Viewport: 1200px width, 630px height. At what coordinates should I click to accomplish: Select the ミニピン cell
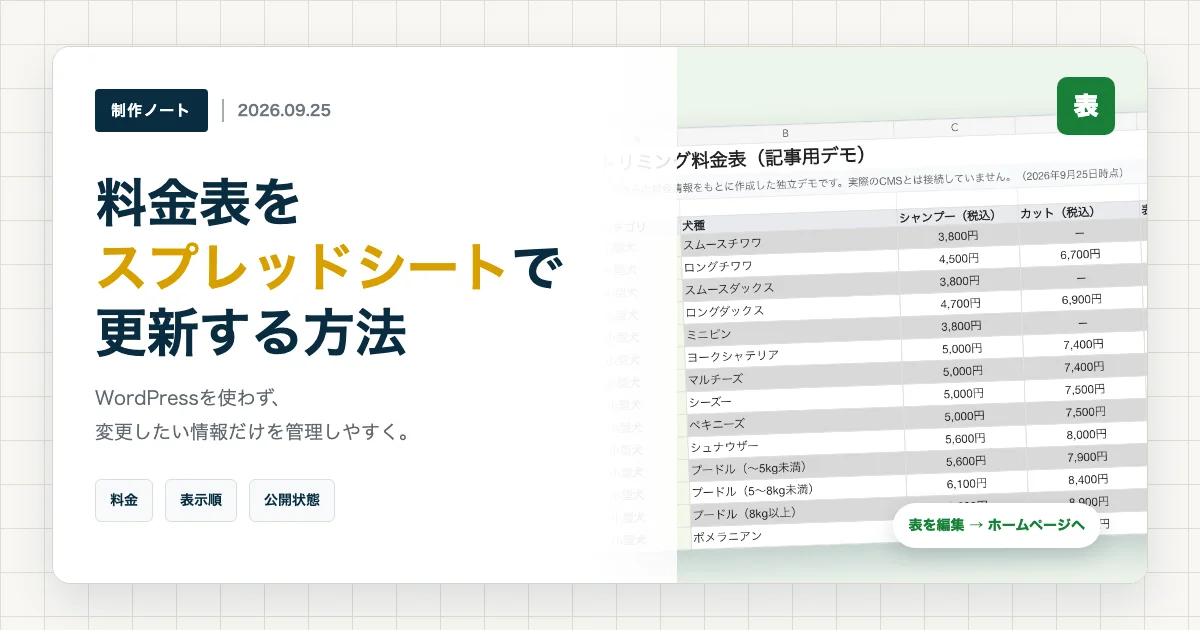tap(794, 332)
